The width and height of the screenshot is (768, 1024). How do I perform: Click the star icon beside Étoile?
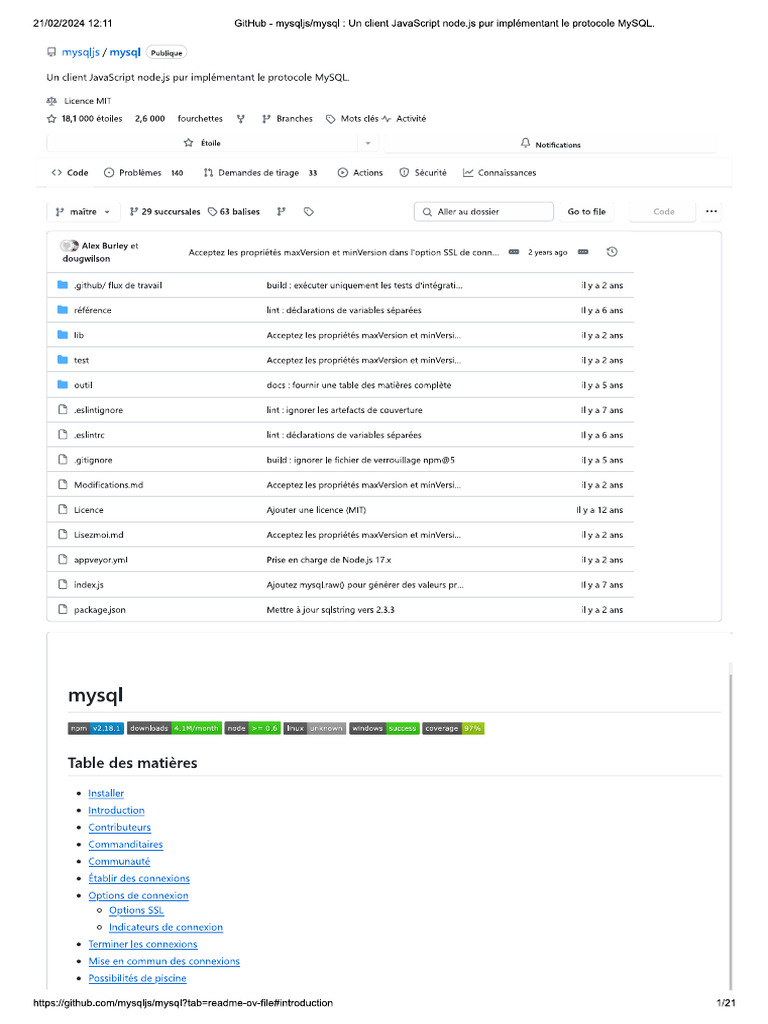[x=189, y=143]
